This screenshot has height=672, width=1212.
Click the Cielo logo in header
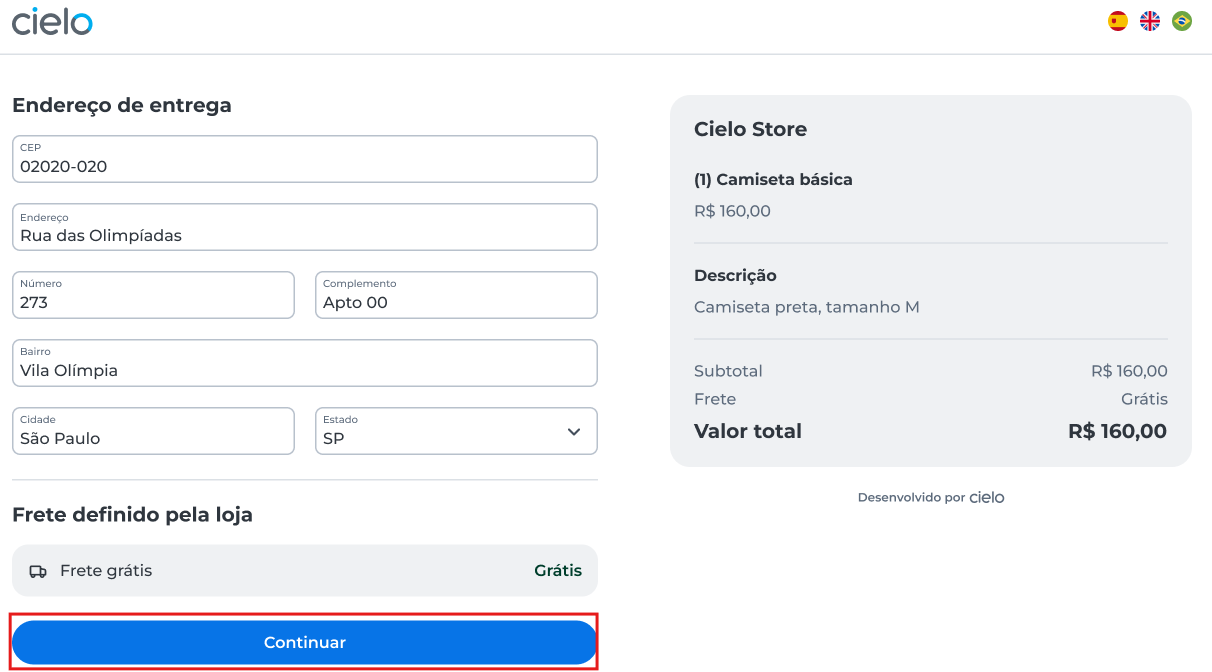point(52,21)
